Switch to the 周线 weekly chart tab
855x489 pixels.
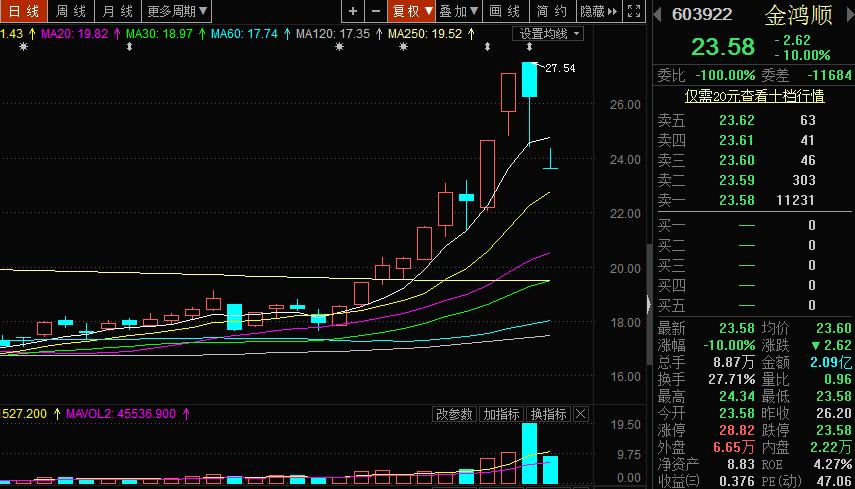(71, 11)
